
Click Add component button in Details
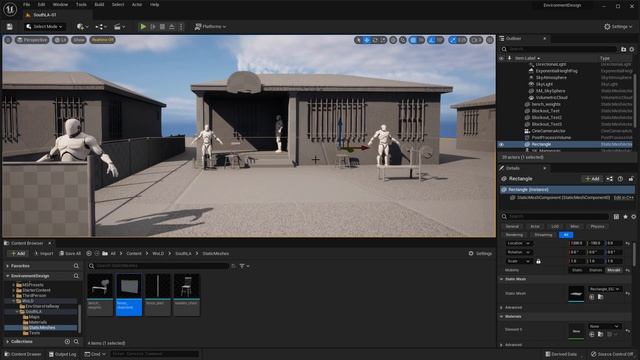pyautogui.click(x=592, y=179)
